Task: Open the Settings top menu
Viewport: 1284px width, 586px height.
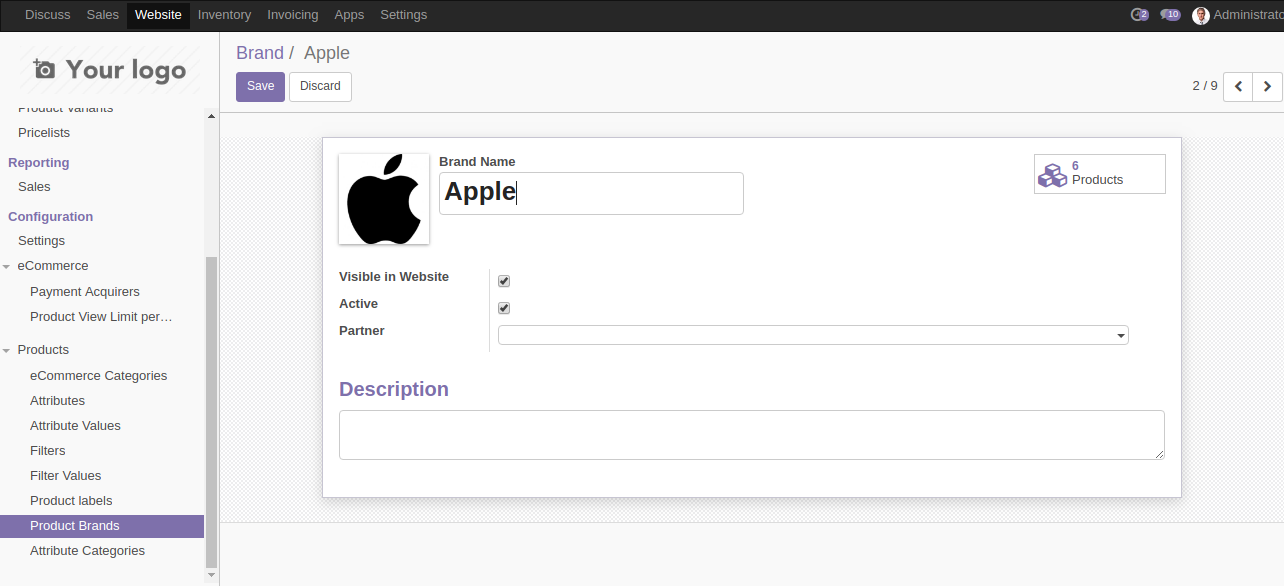Action: pos(403,15)
